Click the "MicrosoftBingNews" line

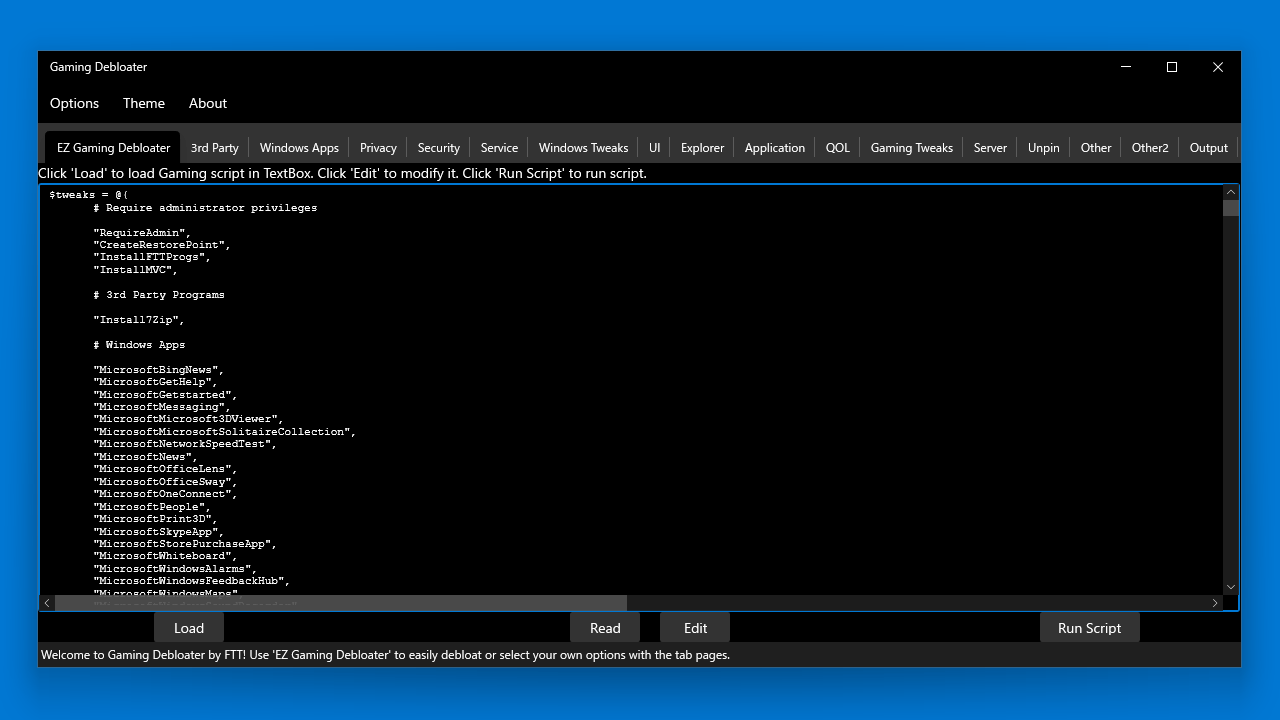pos(158,370)
